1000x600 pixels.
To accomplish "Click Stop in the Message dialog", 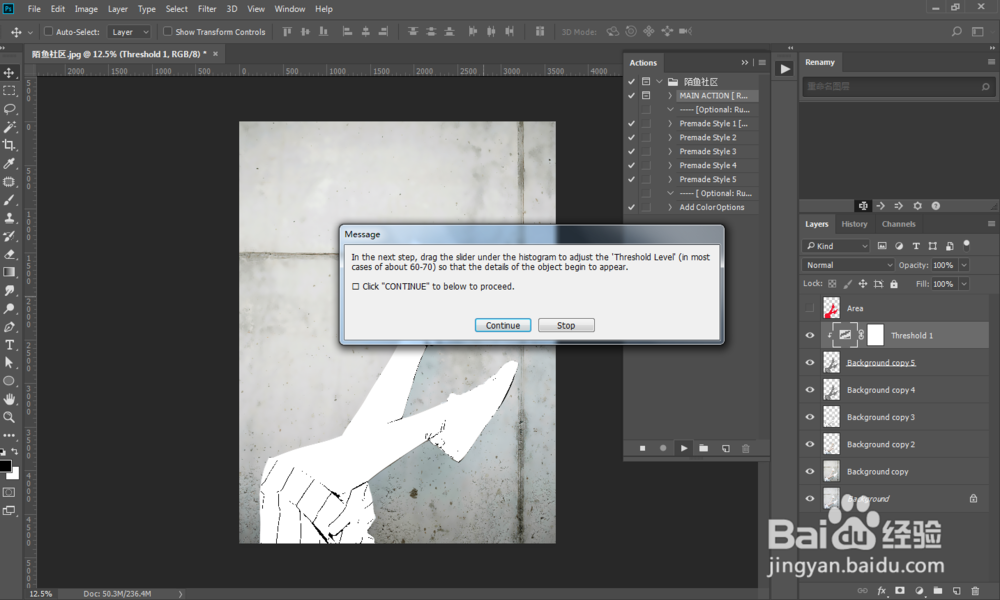I will pyautogui.click(x=566, y=326).
